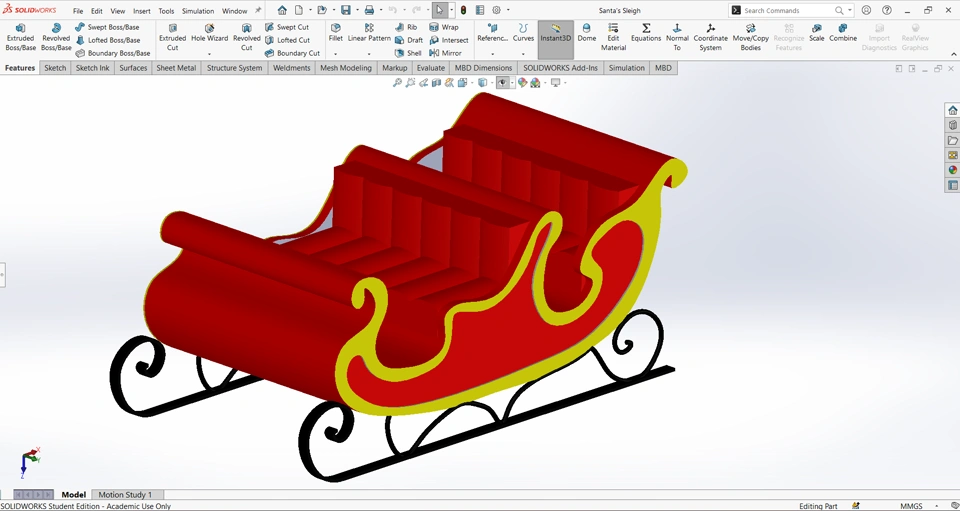Screen dimensions: 960x511
Task: Switch to the Sketch tab
Action: tap(55, 68)
